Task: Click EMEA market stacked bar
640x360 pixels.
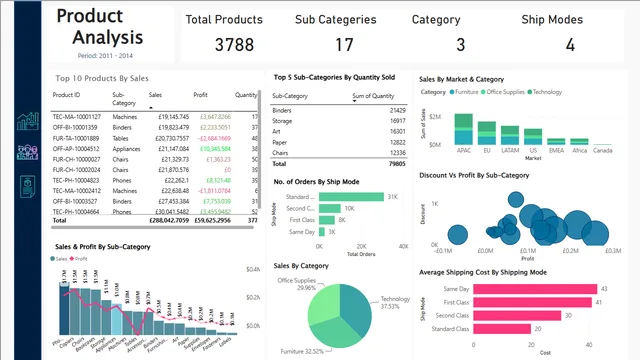Action: [556, 142]
